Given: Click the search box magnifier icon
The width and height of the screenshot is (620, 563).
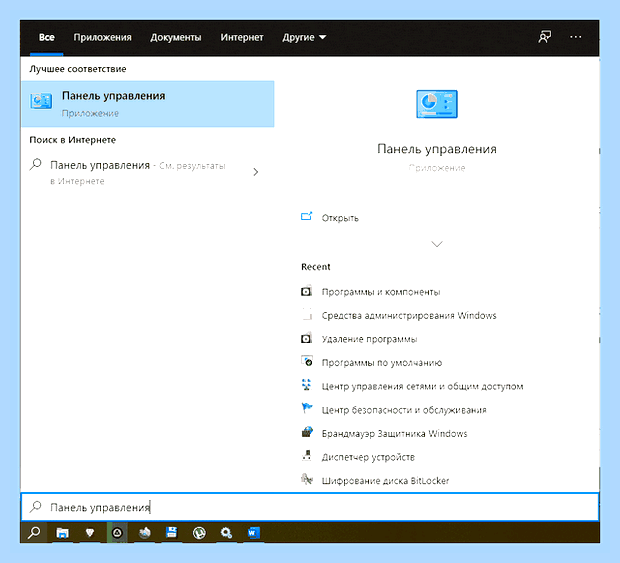Looking at the screenshot, I should click(x=36, y=506).
